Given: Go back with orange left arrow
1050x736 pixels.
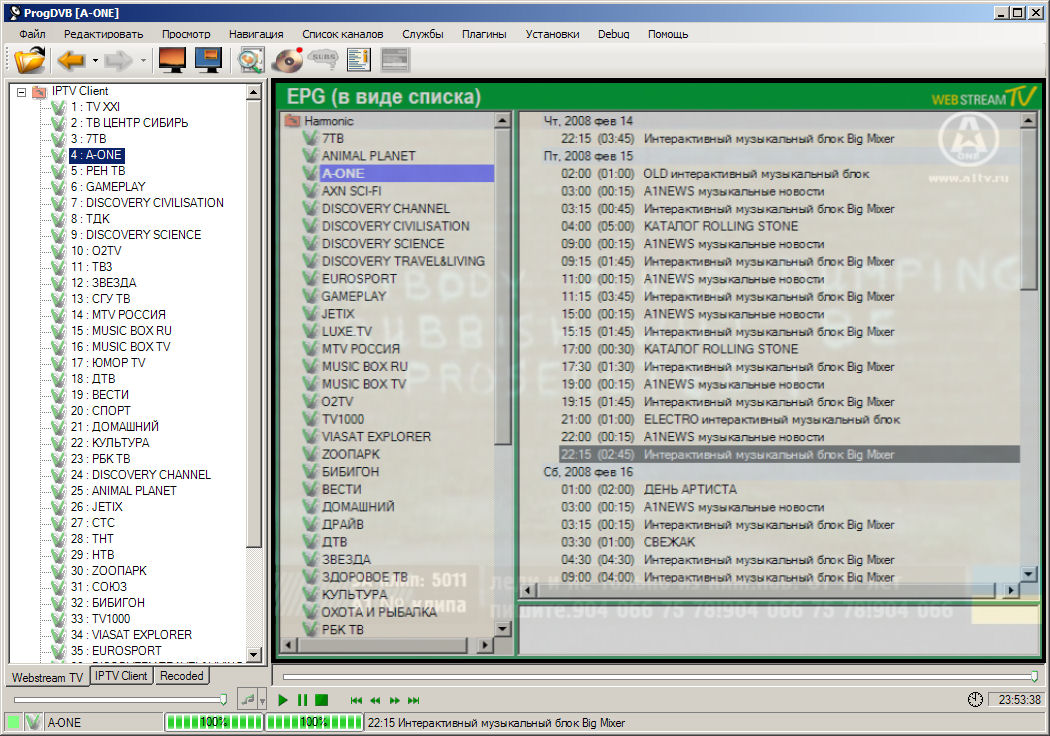Looking at the screenshot, I should (70, 60).
